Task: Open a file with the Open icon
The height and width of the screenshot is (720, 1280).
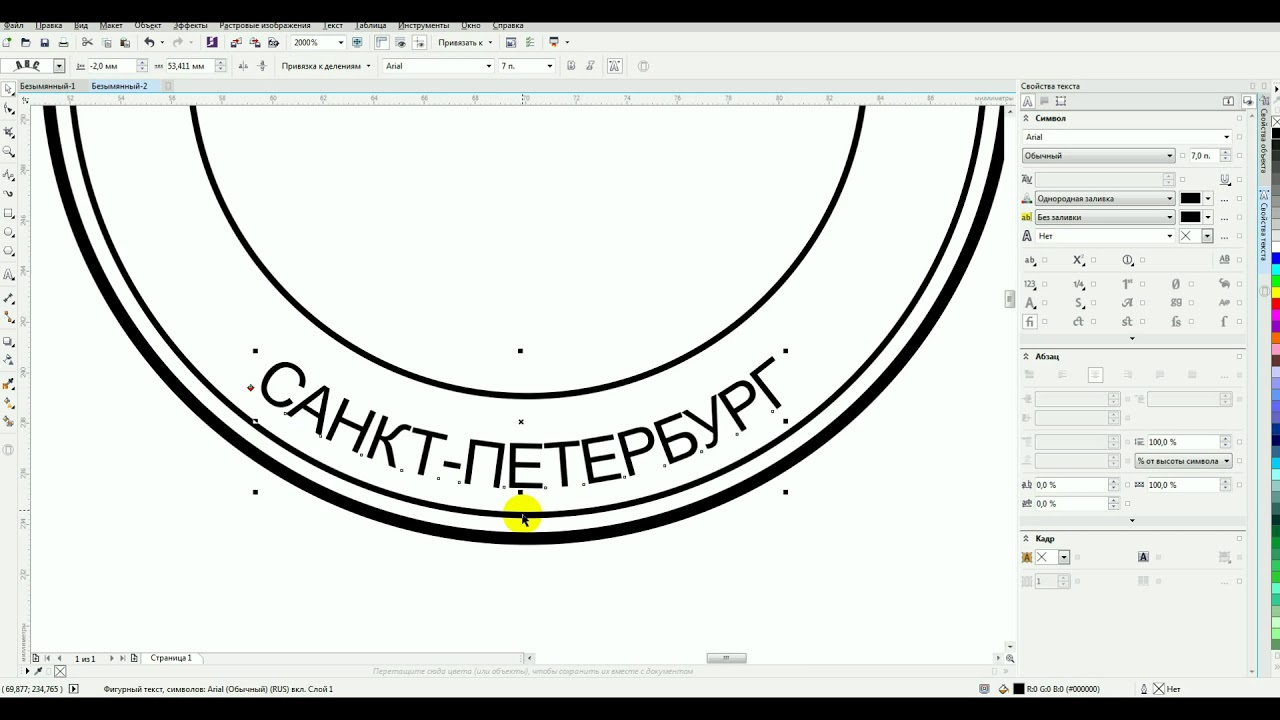Action: pyautogui.click(x=25, y=43)
